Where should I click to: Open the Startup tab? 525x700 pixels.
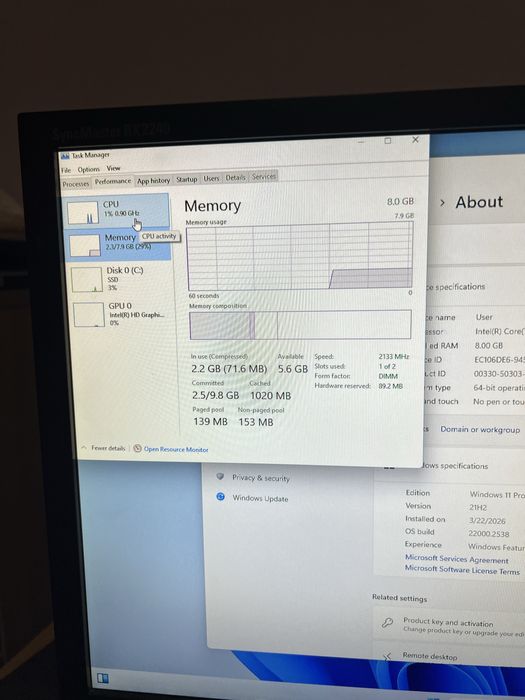(187, 179)
